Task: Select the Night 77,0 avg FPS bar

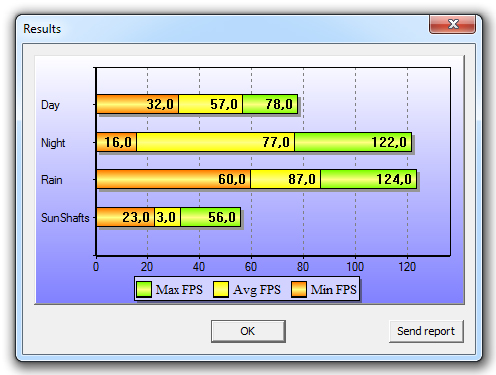Action: pyautogui.click(x=215, y=142)
